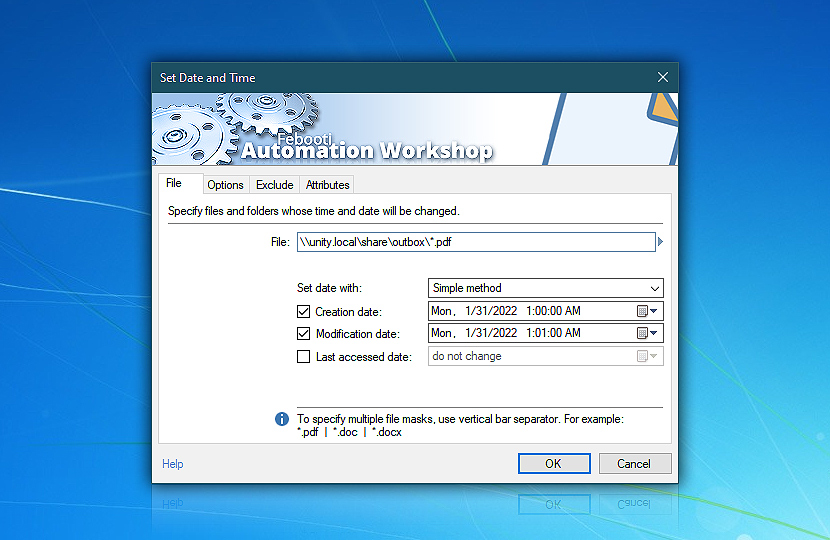Click the '*.pdf | *.doc | *.docx' example text

[x=349, y=432]
